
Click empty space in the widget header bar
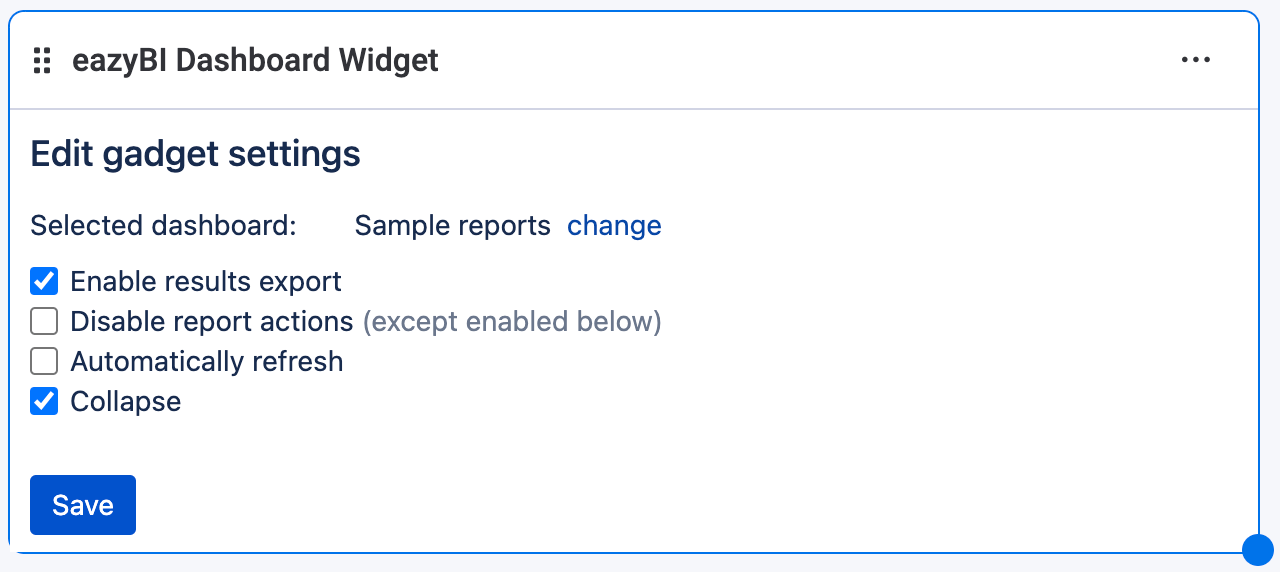tap(800, 60)
